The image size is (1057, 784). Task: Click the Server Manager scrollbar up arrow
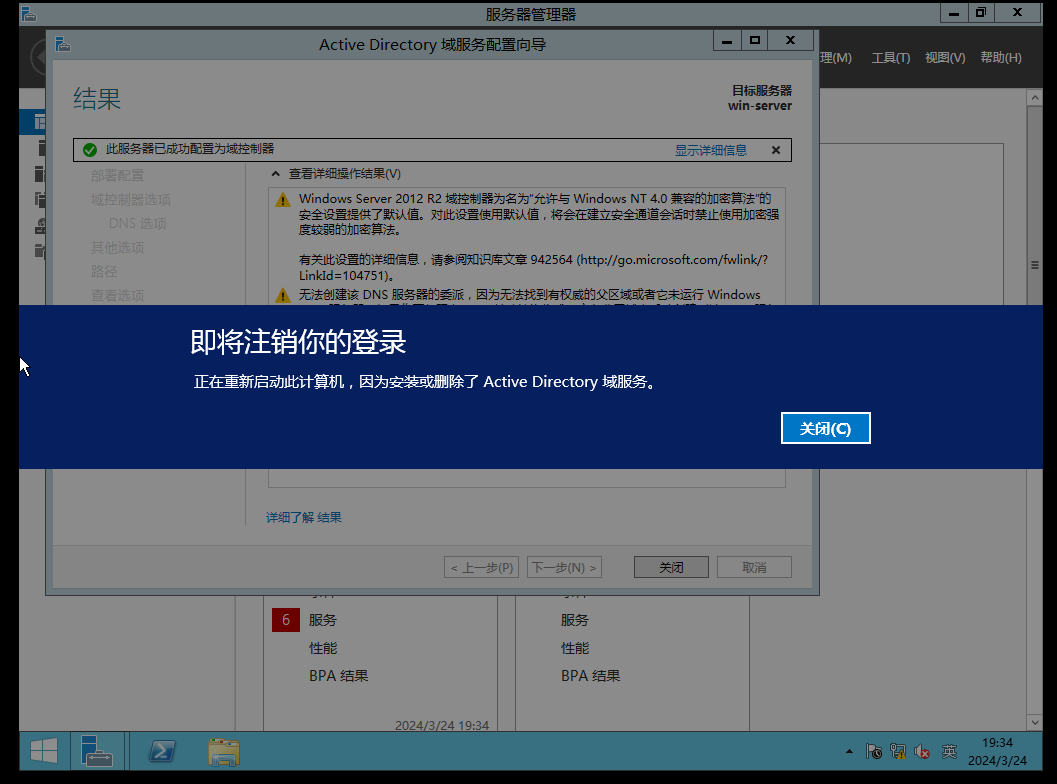tap(1034, 98)
